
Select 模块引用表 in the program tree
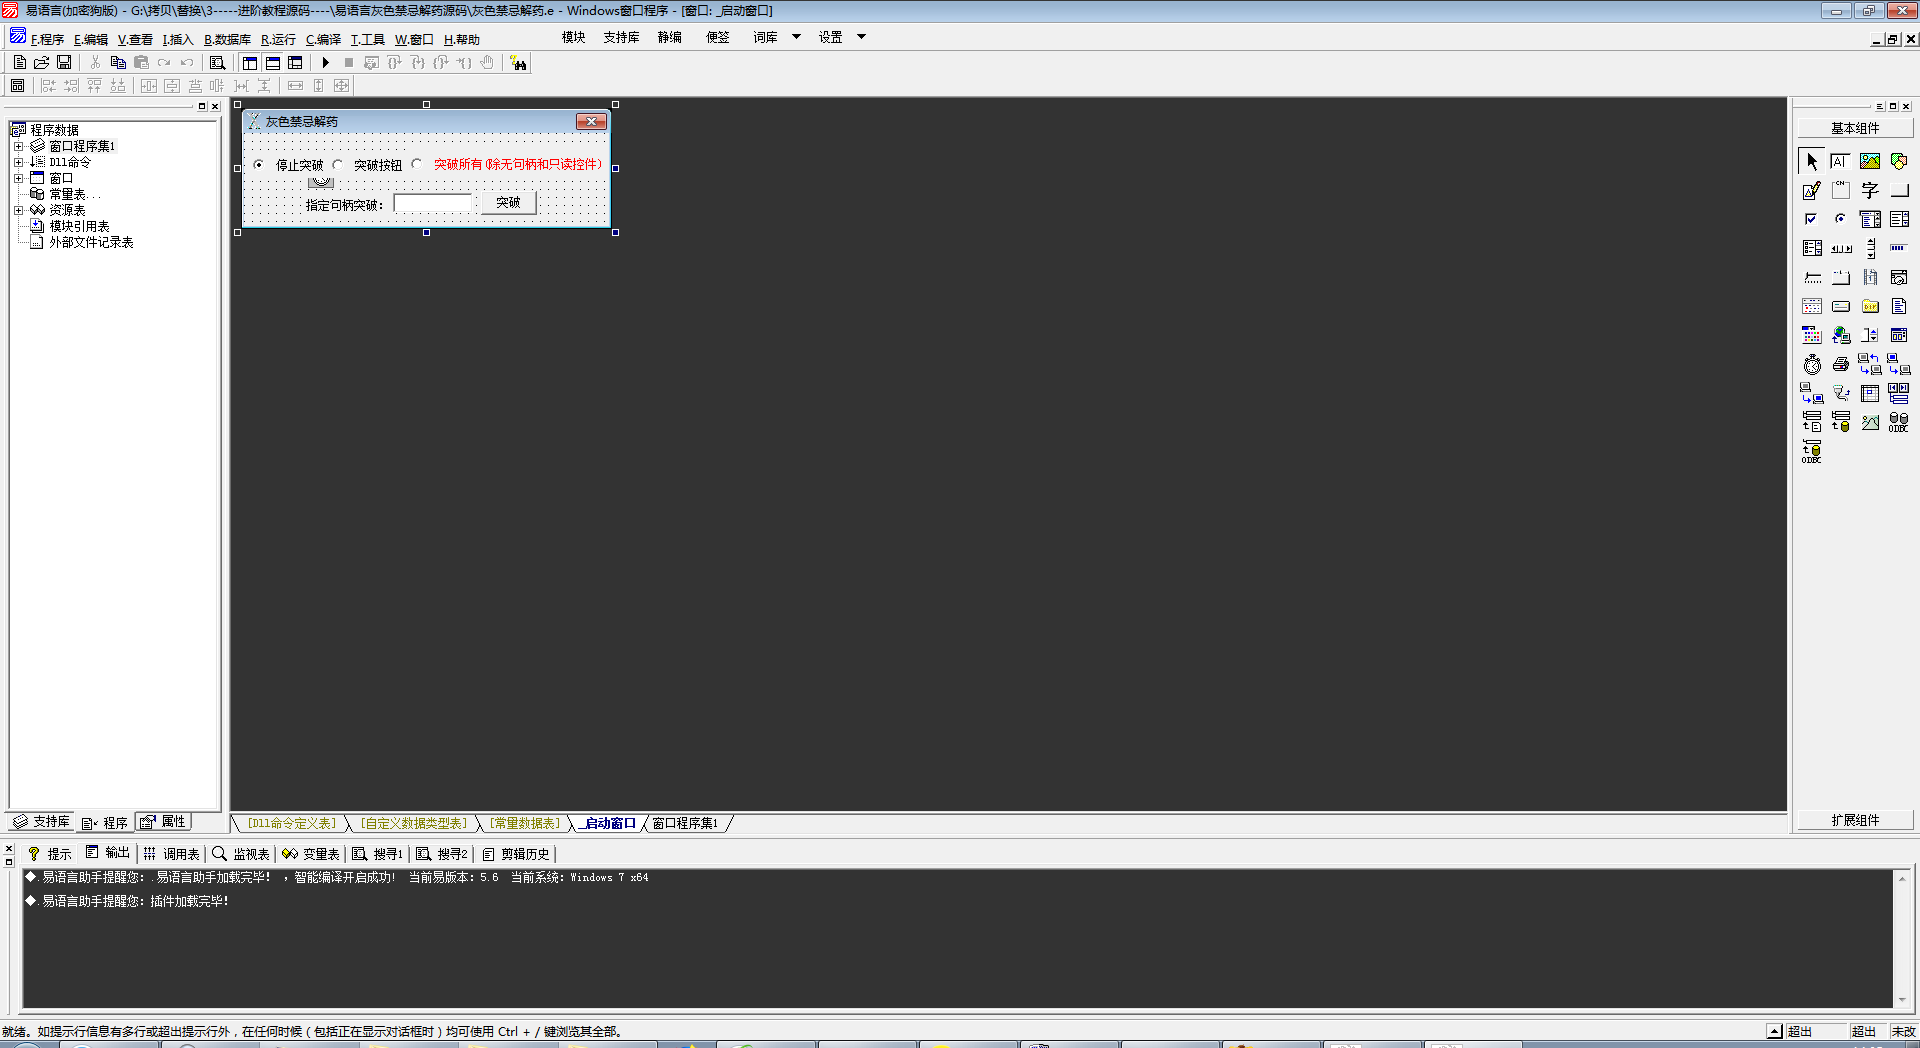79,226
